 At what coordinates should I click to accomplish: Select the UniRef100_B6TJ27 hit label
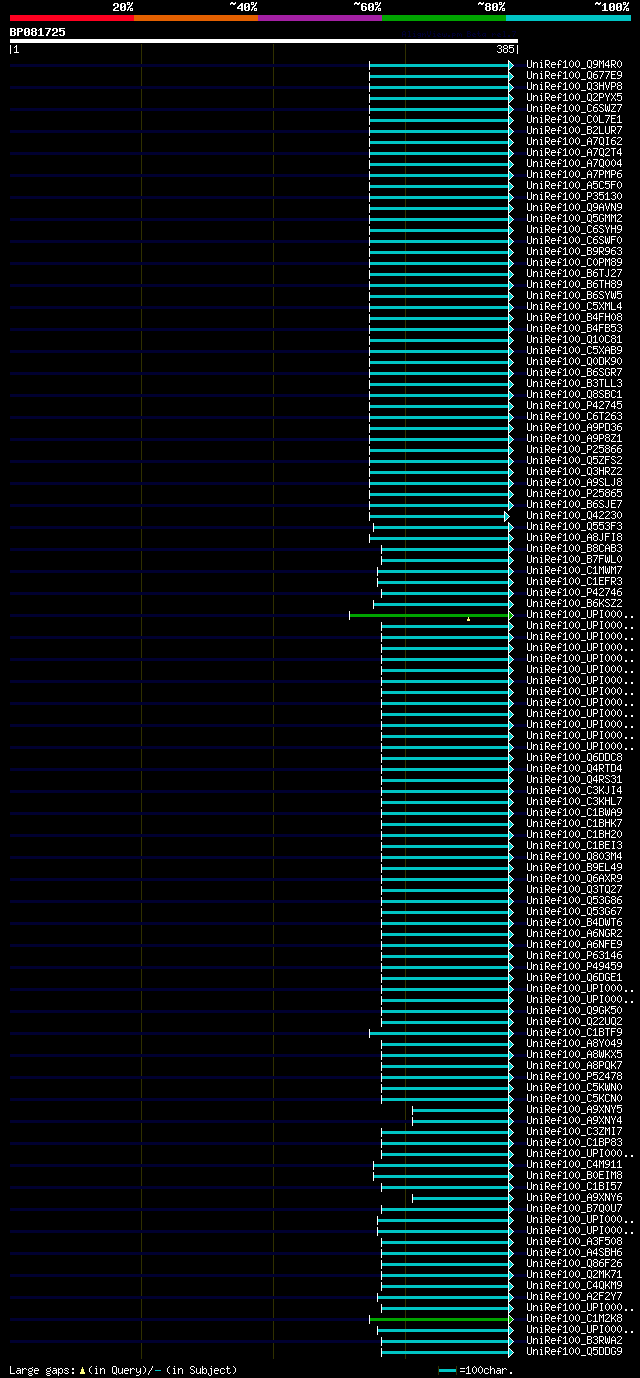point(574,273)
